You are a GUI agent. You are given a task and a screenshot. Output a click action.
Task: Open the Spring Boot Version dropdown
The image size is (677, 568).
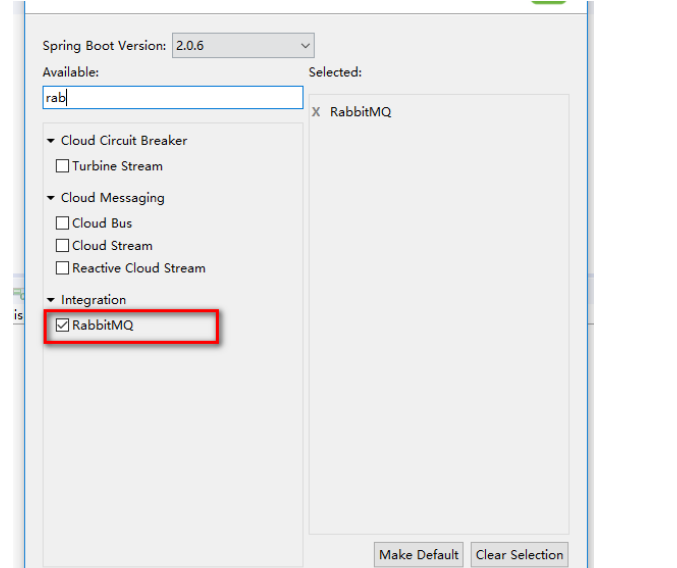click(243, 45)
